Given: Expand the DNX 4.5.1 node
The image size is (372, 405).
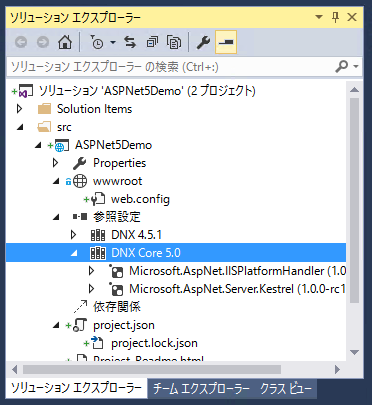Looking at the screenshot, I should (74, 235).
